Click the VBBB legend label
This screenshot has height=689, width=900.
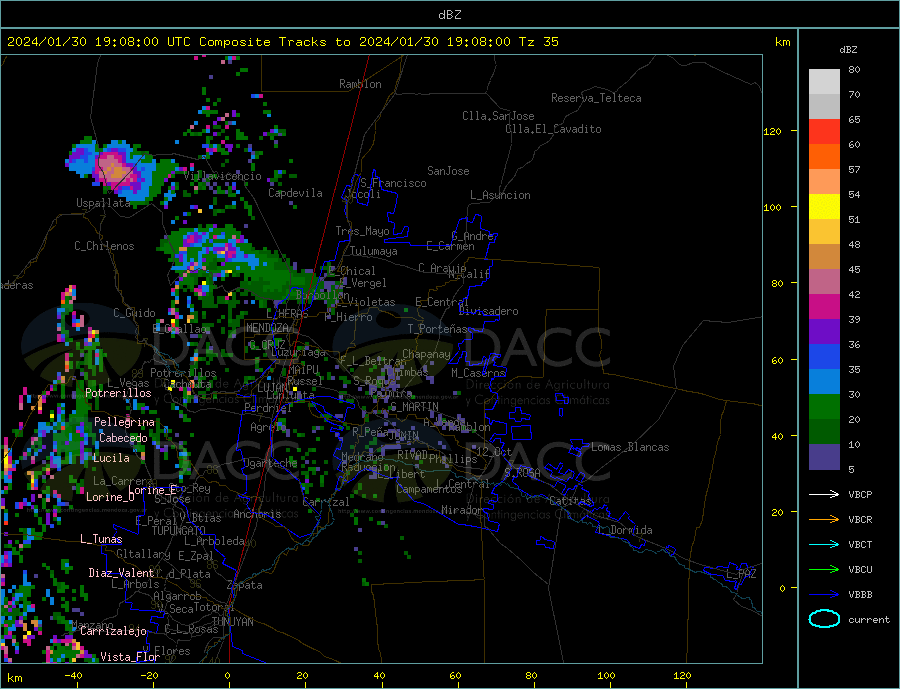(x=860, y=594)
